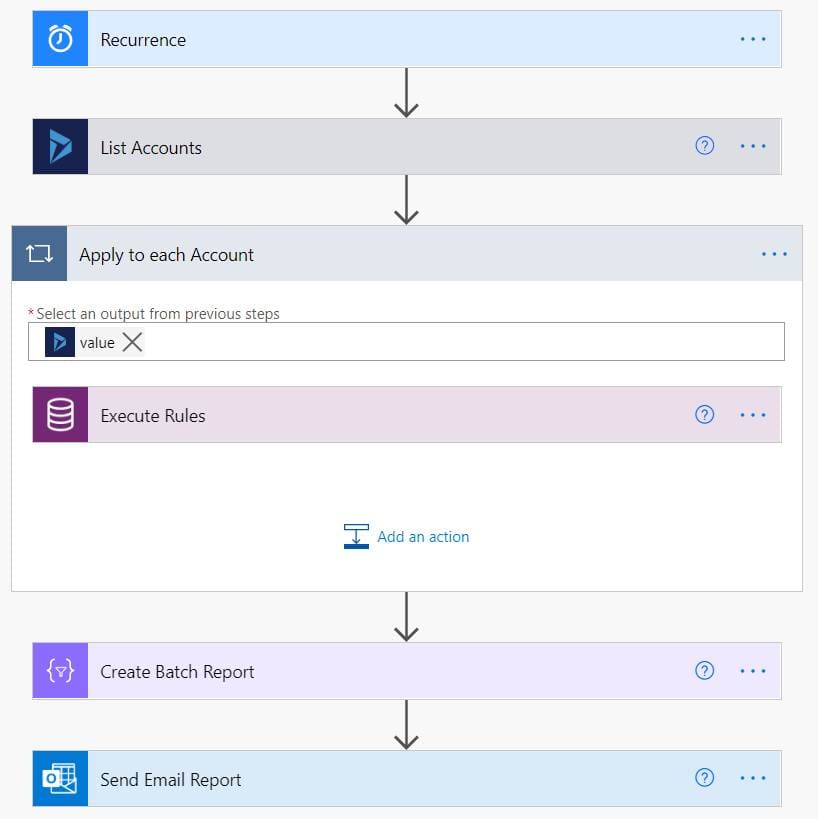
Task: Select the Execute Rules database icon
Action: (60, 414)
